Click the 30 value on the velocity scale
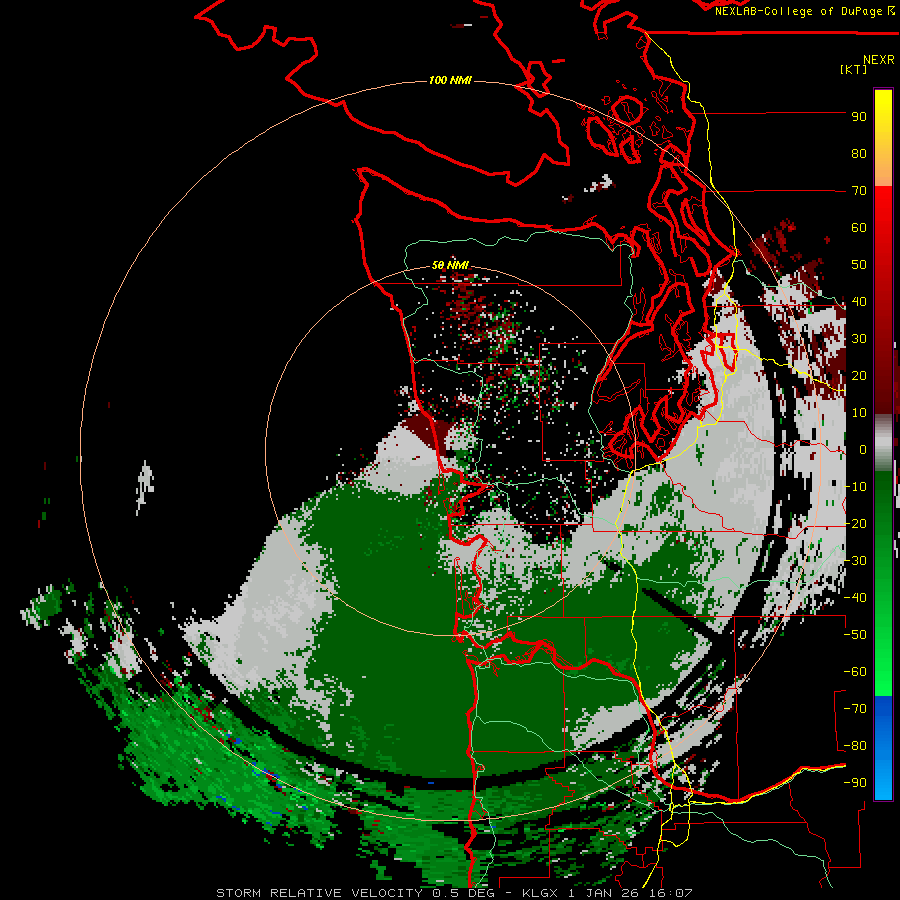This screenshot has width=900, height=900. [859, 339]
